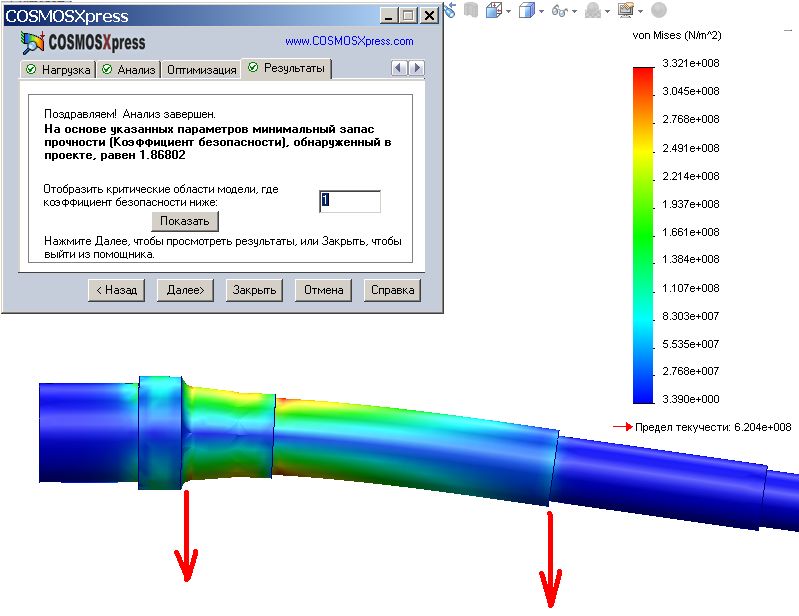Screen dimensions: 799x616
Task: Maximize the COSMOSXpress dialog
Action: pos(408,16)
